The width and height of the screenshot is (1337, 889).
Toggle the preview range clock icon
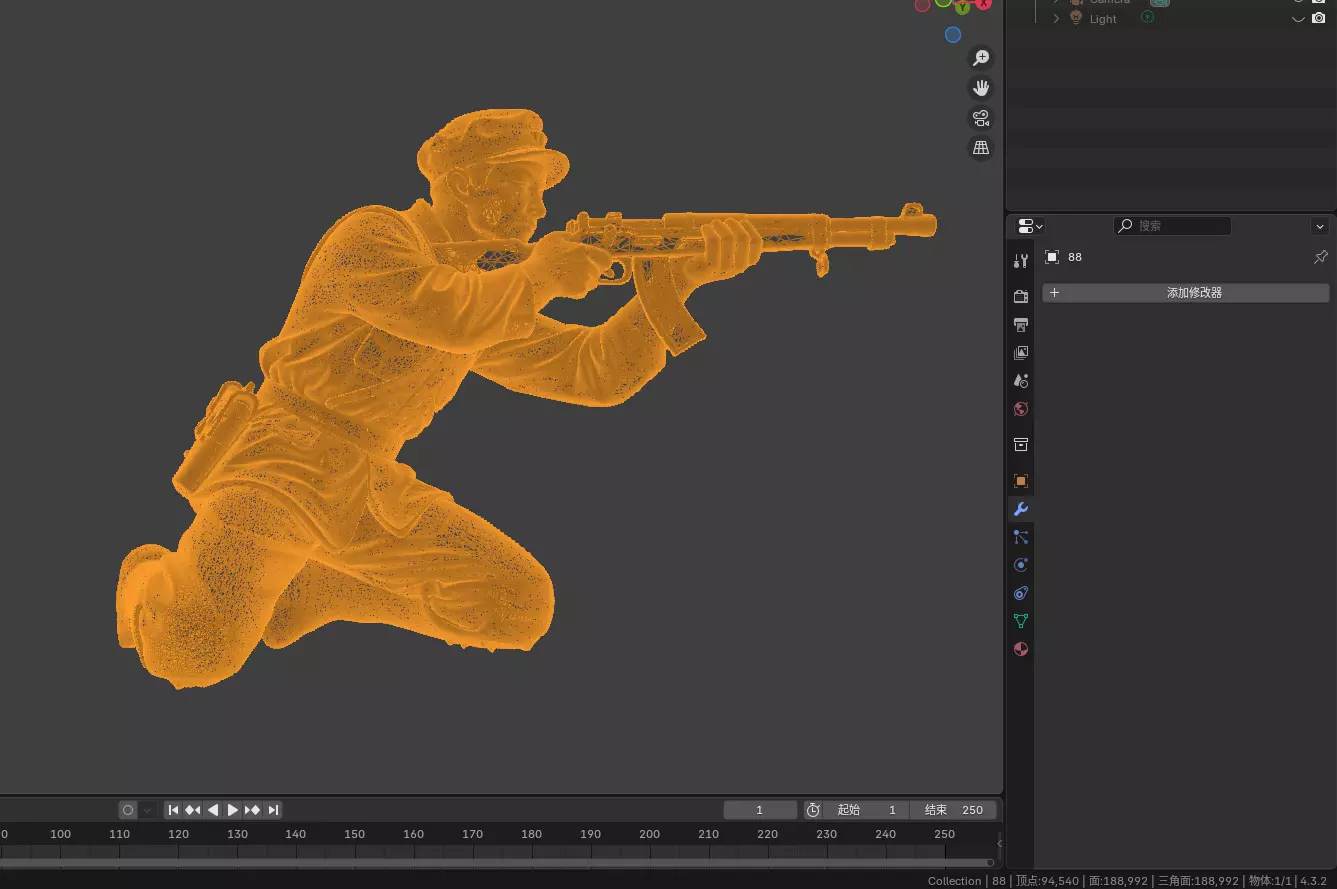(x=813, y=810)
